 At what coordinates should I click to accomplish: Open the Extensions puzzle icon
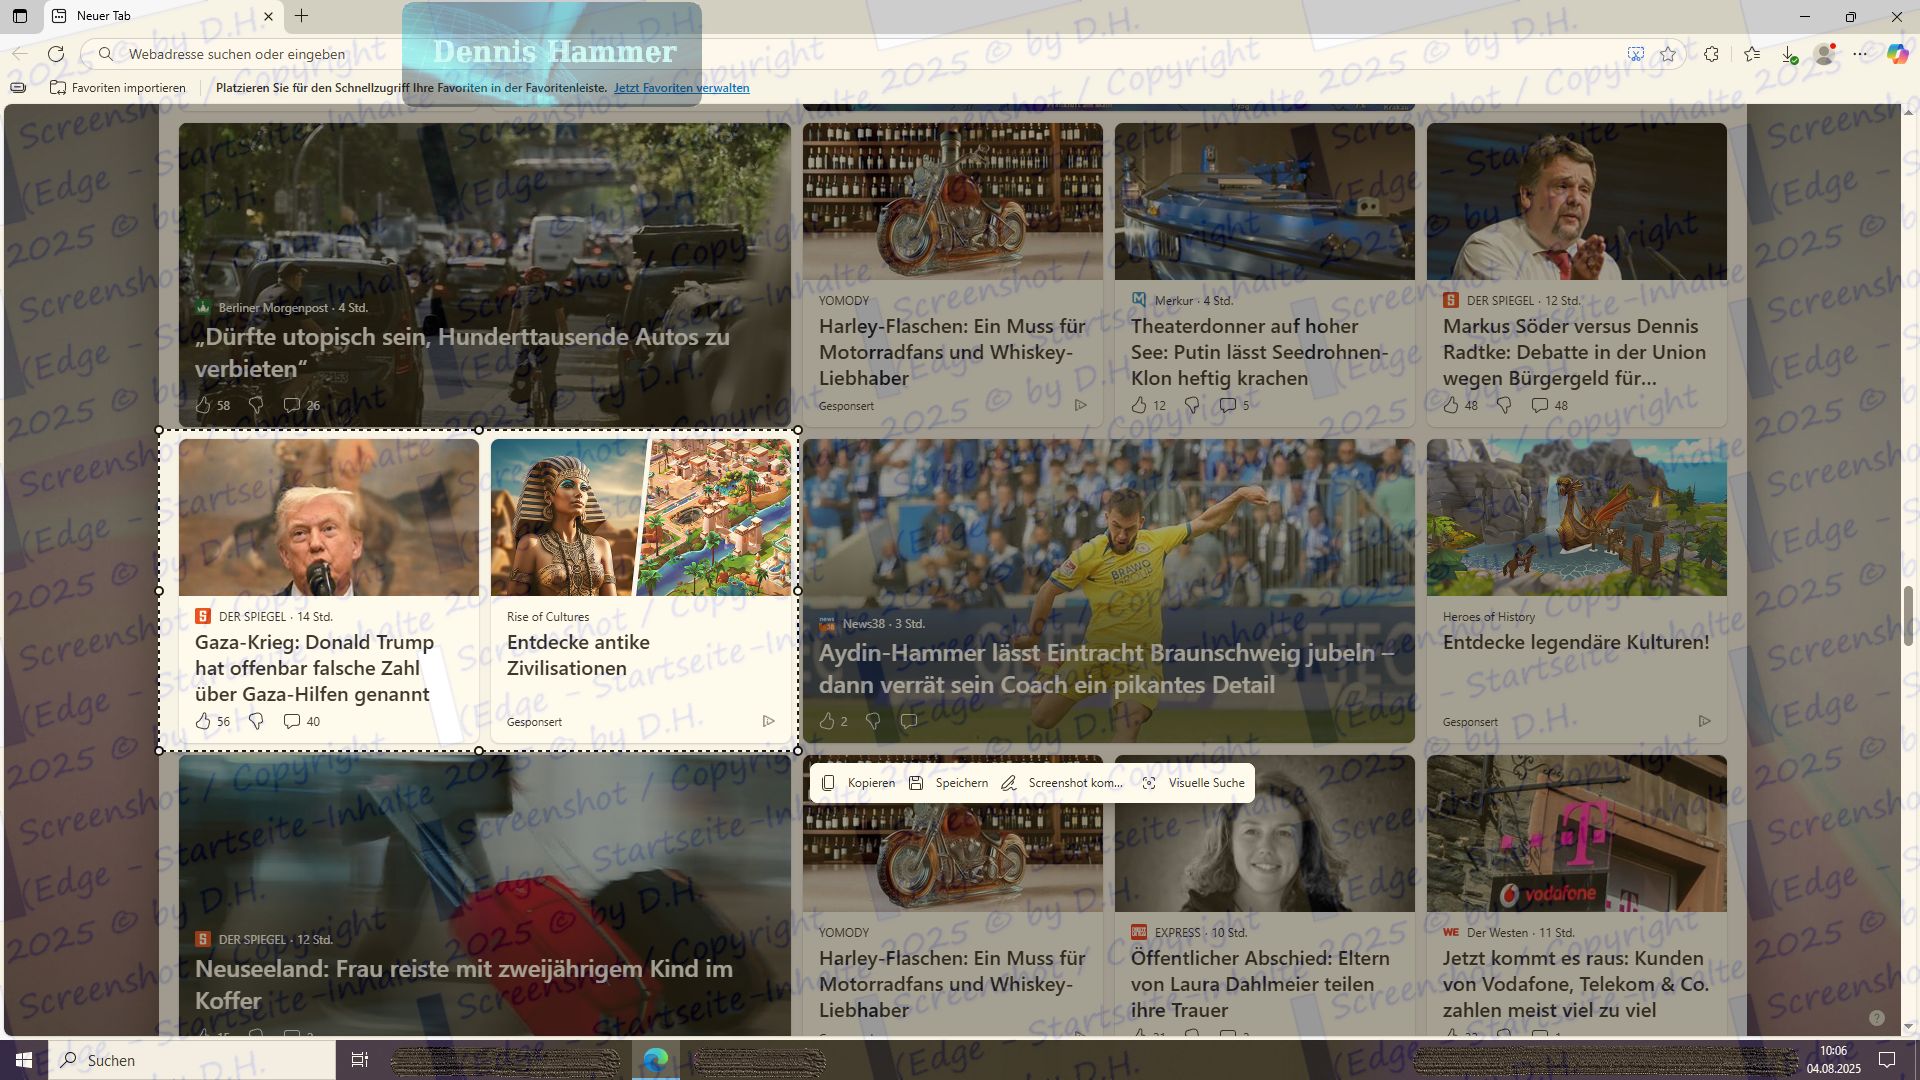tap(1712, 54)
